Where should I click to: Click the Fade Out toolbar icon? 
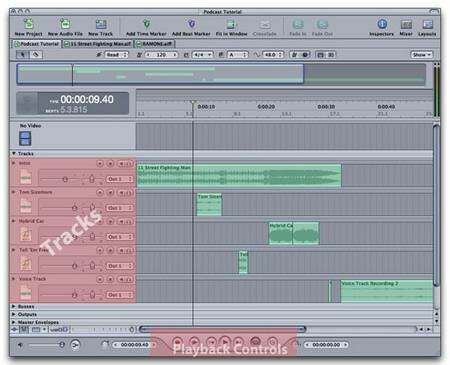(x=322, y=24)
